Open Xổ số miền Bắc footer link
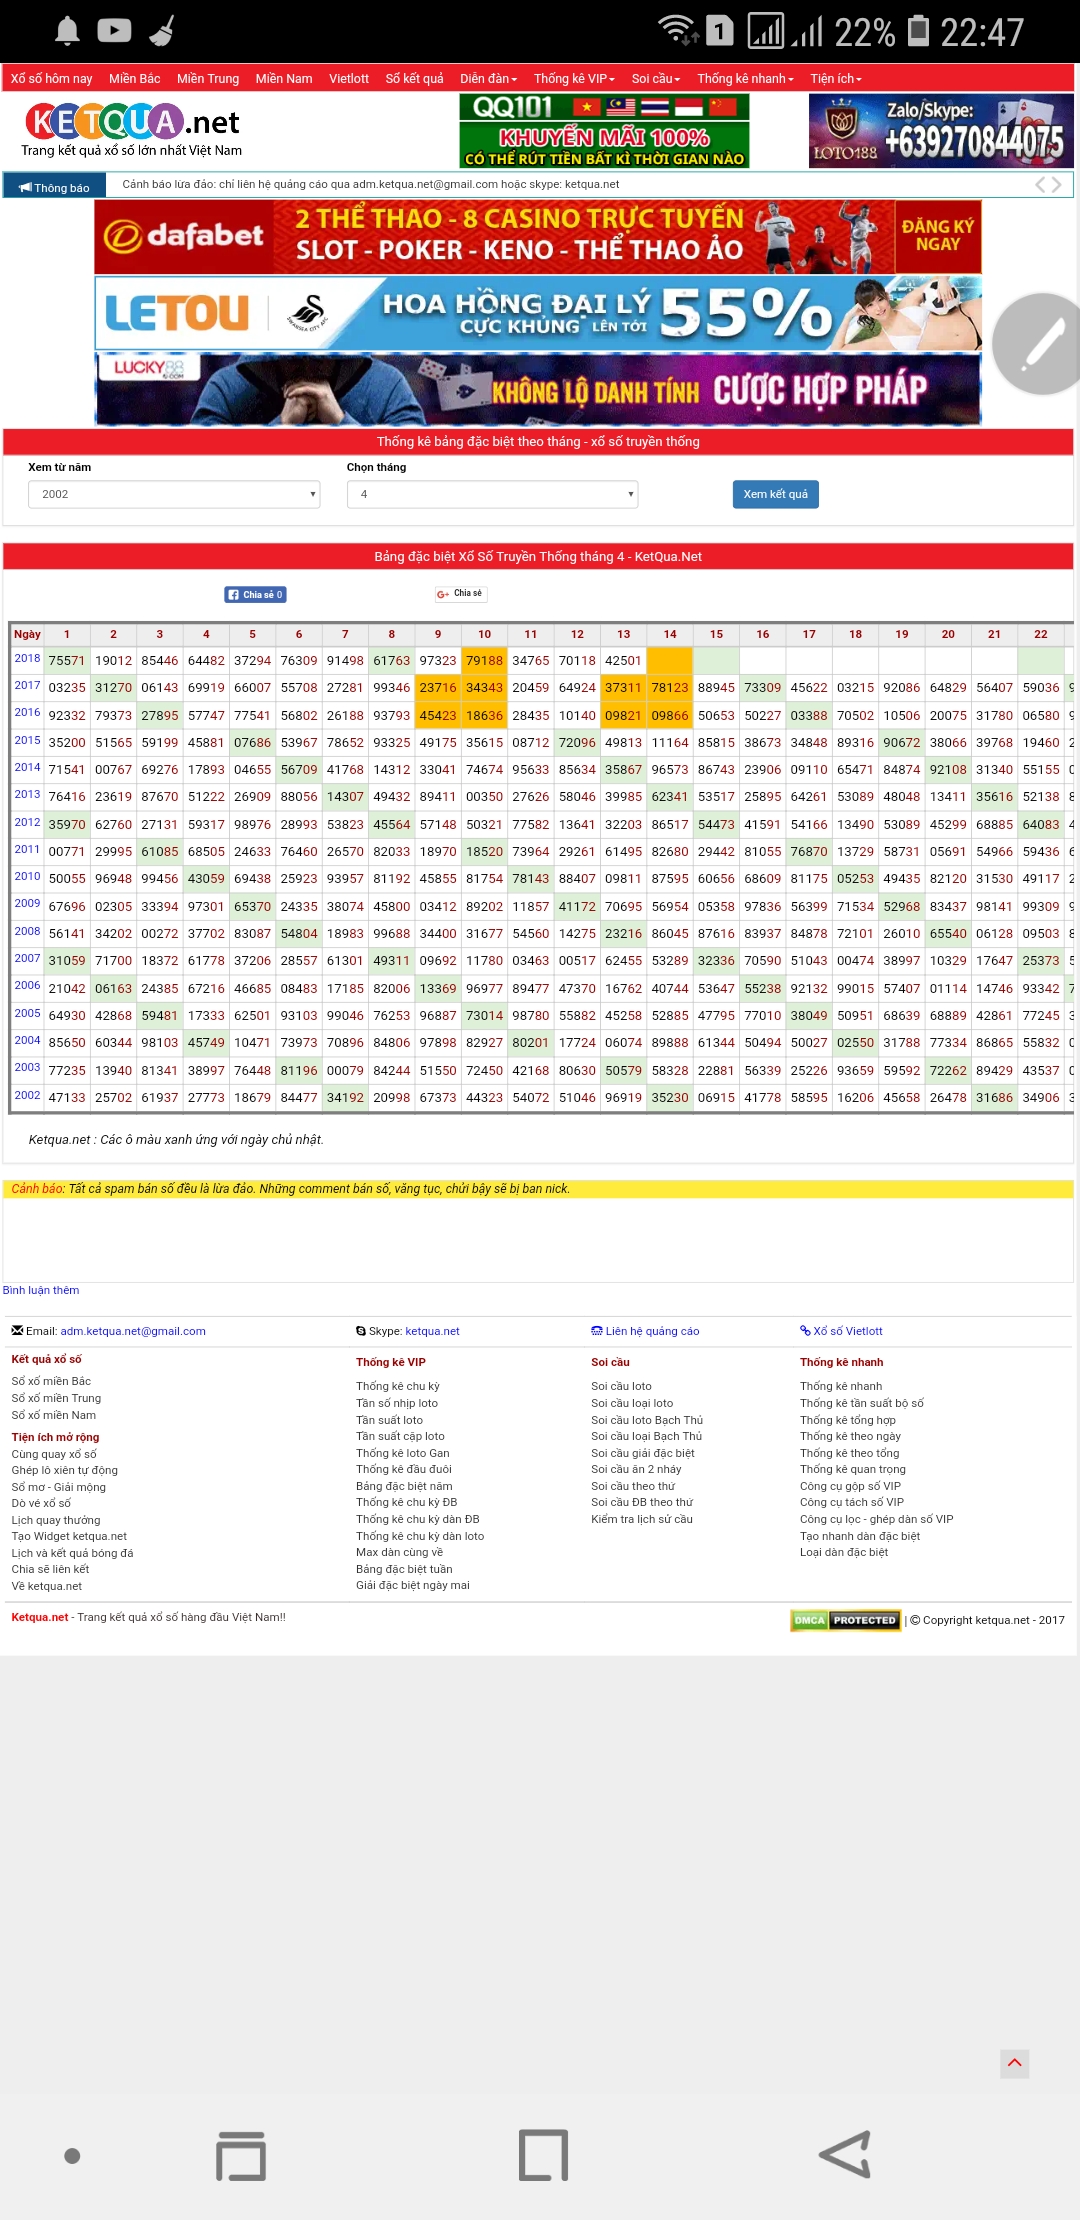1080x2220 pixels. (x=51, y=1381)
